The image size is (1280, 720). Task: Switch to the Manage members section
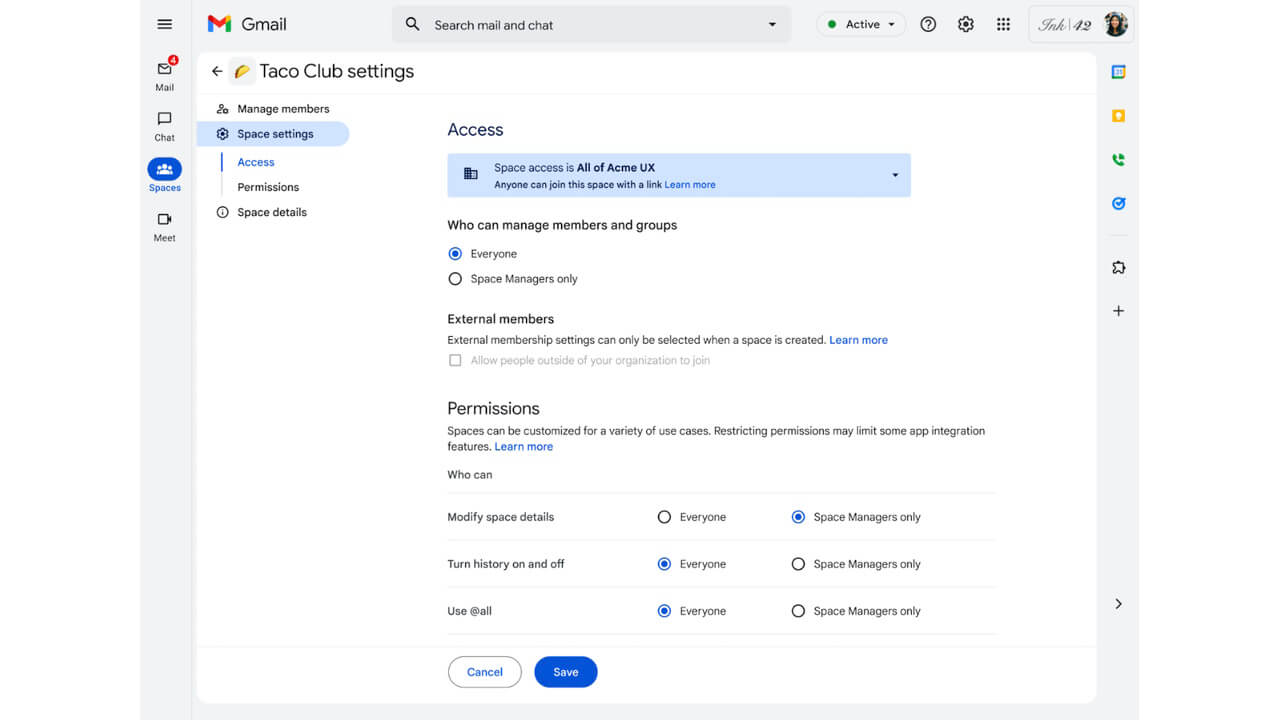pos(283,108)
